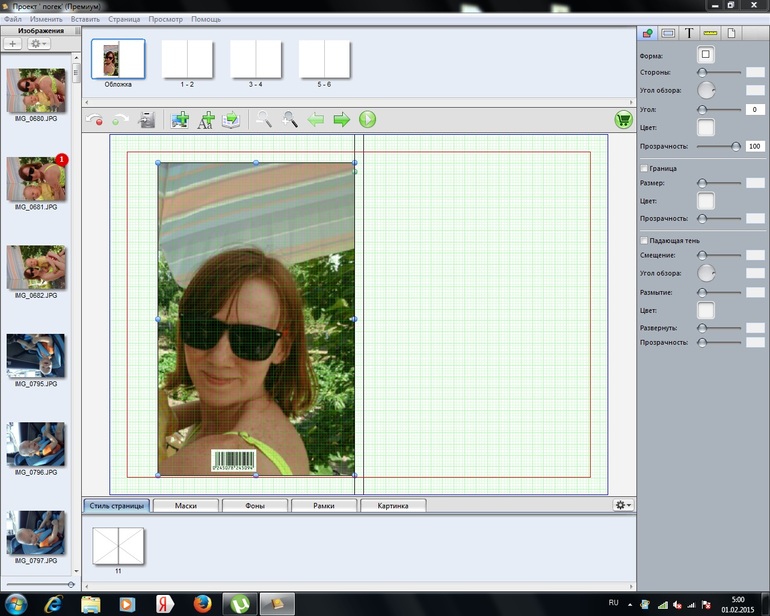Enable the Граница border checkbox
The height and width of the screenshot is (616, 770).
coord(644,168)
